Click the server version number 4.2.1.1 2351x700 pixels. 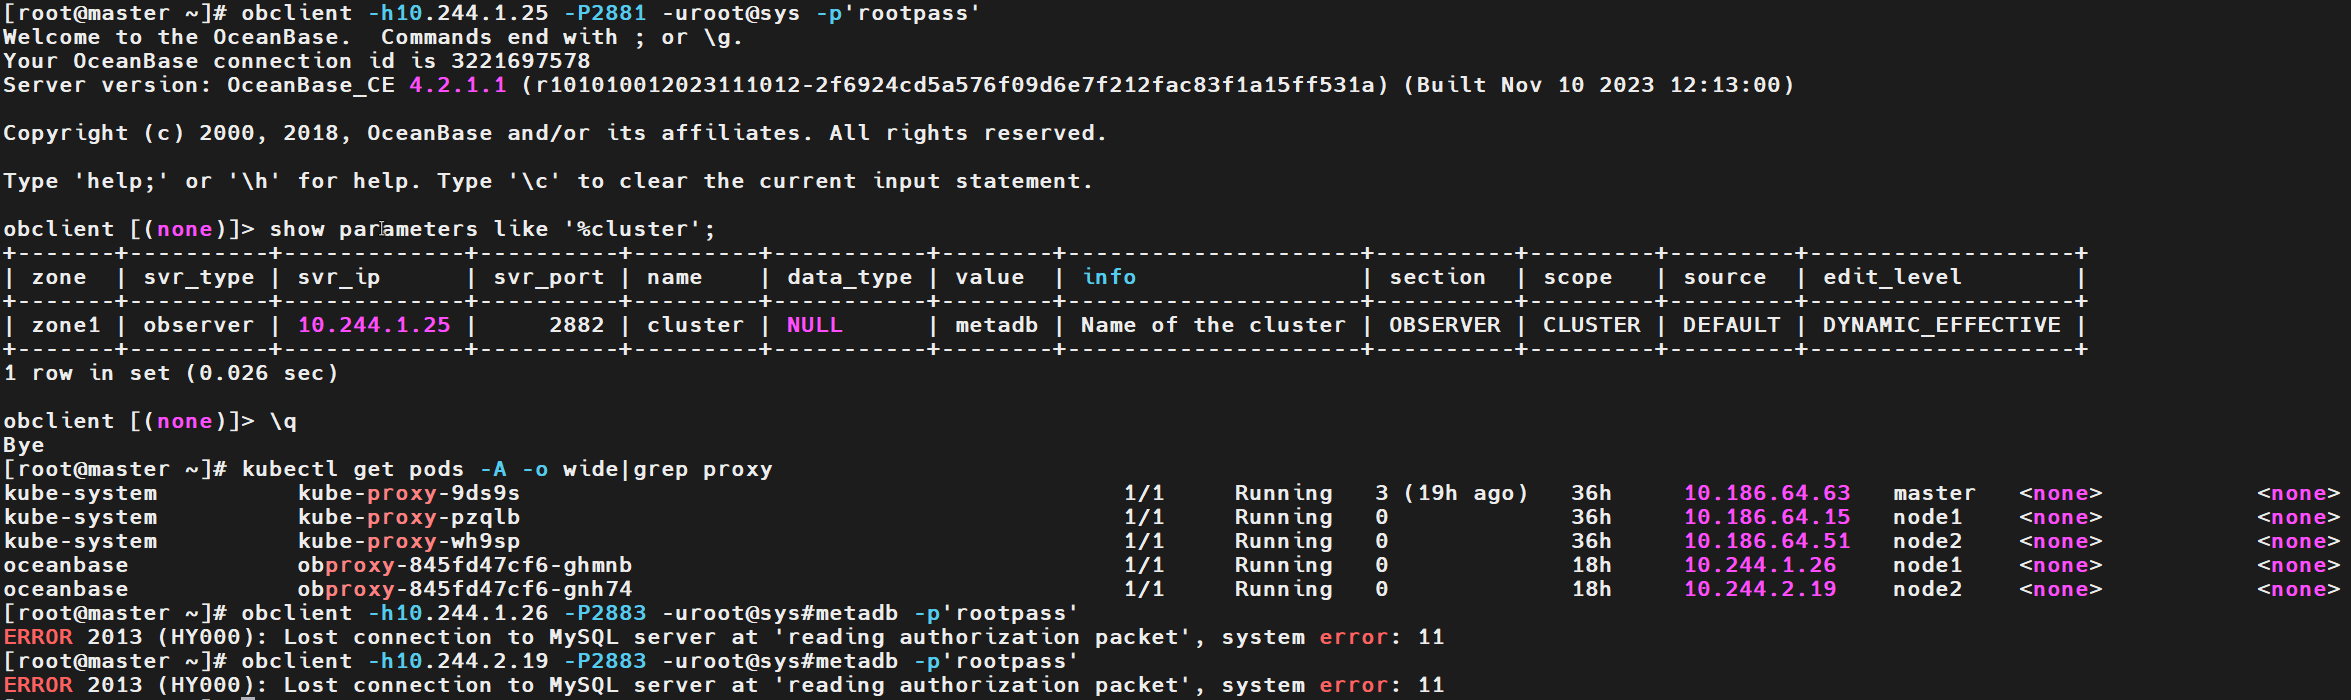coord(458,85)
